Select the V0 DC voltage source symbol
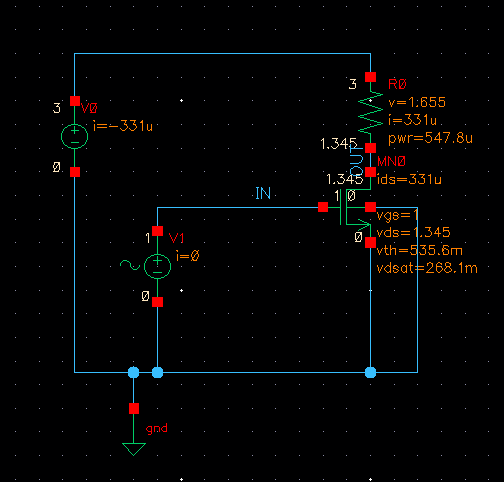 point(75,136)
